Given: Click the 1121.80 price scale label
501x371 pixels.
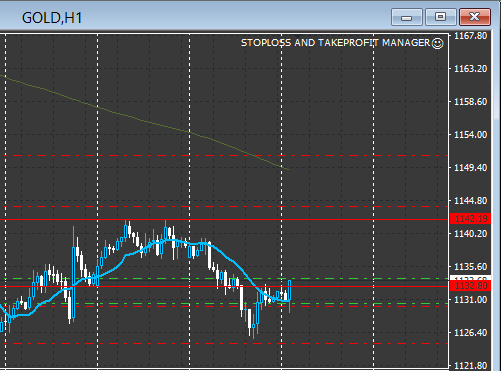Looking at the screenshot, I should click(470, 366).
